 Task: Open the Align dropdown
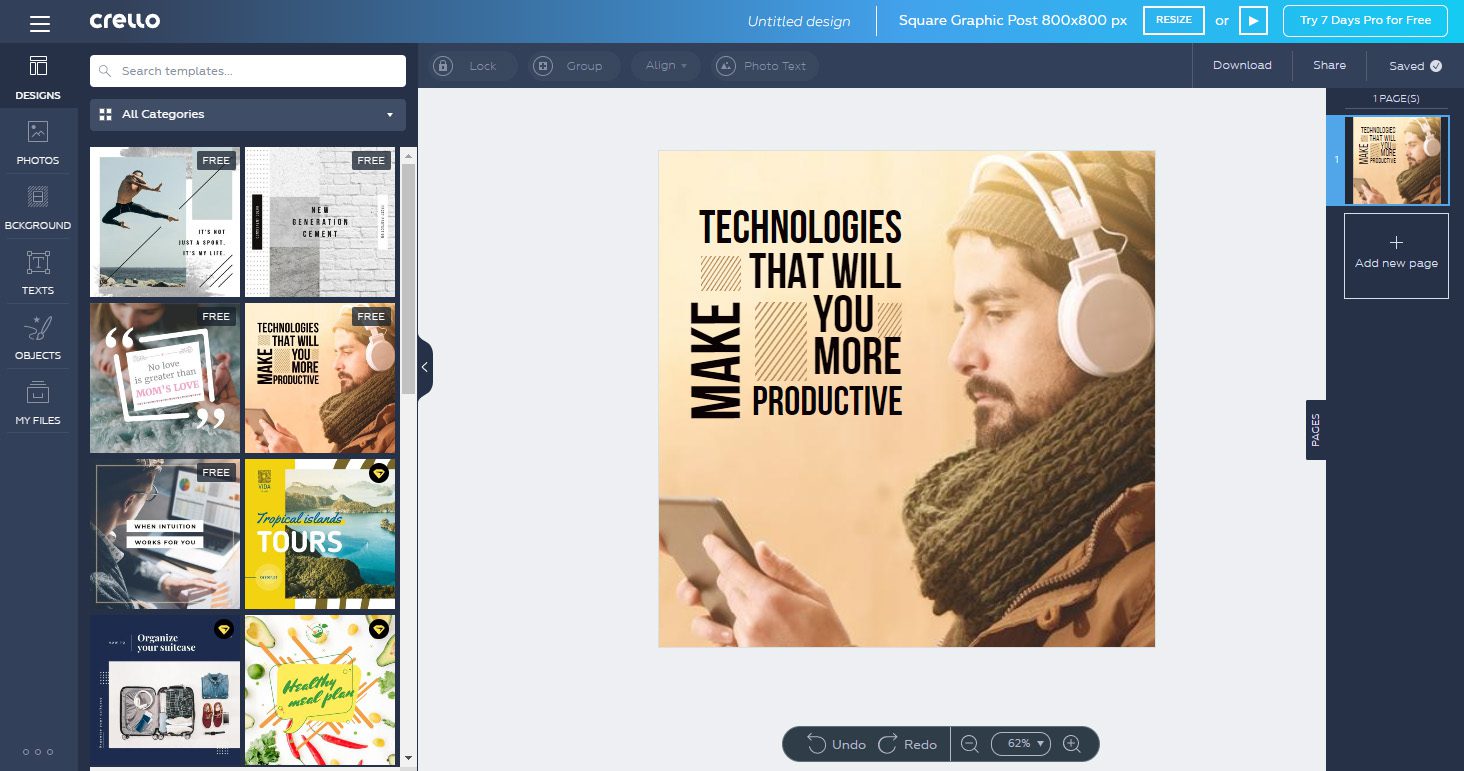(x=664, y=65)
